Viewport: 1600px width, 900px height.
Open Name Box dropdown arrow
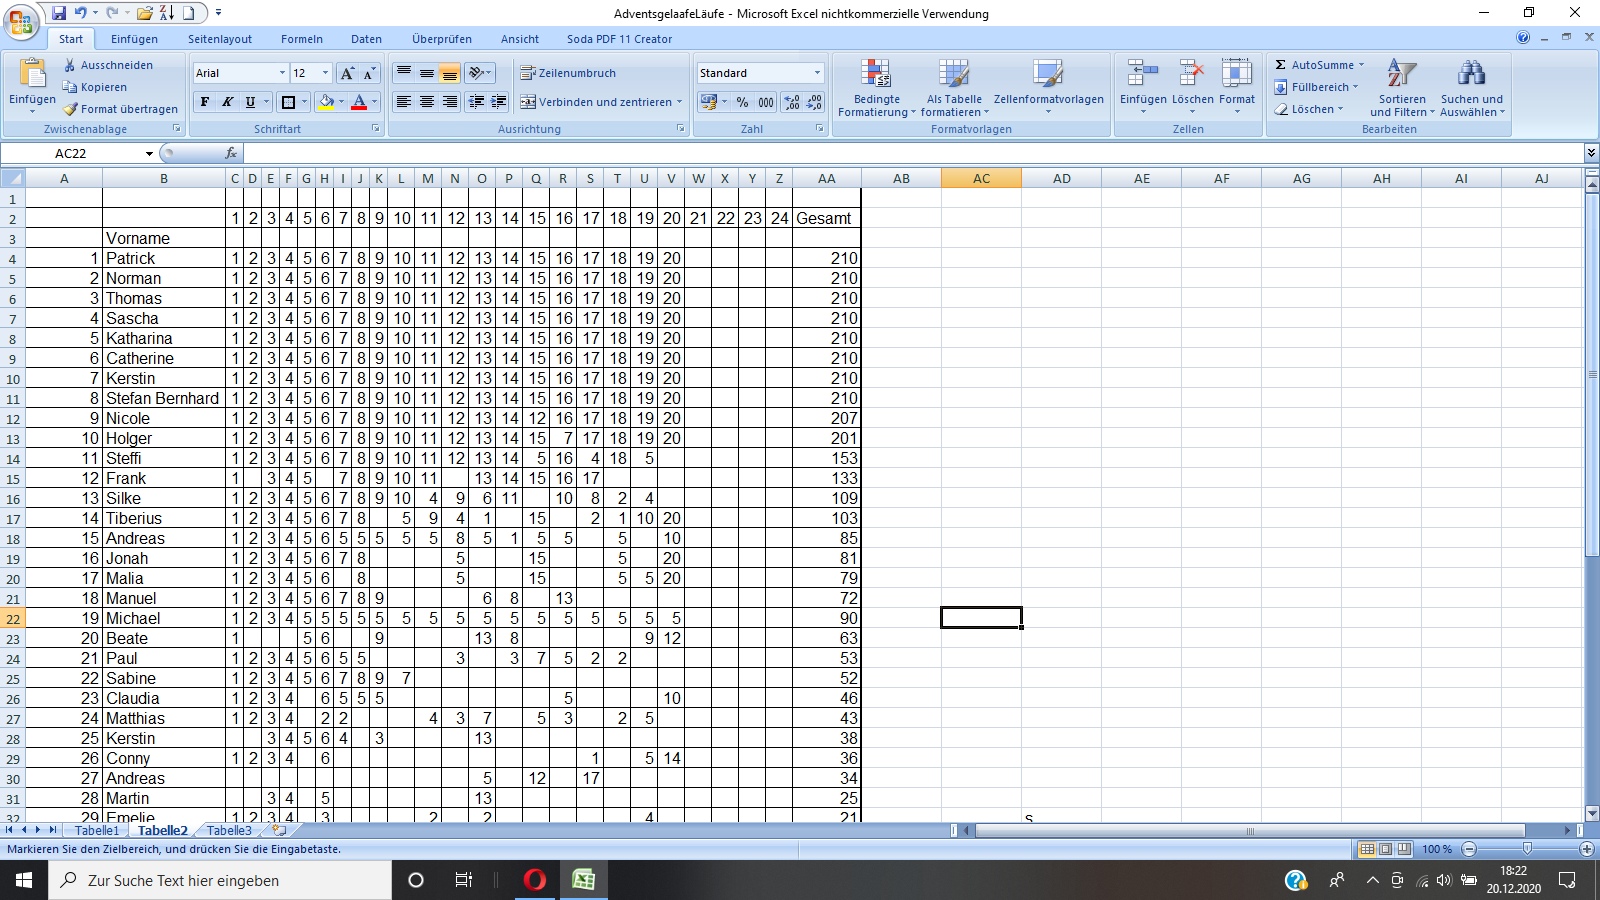(x=149, y=153)
